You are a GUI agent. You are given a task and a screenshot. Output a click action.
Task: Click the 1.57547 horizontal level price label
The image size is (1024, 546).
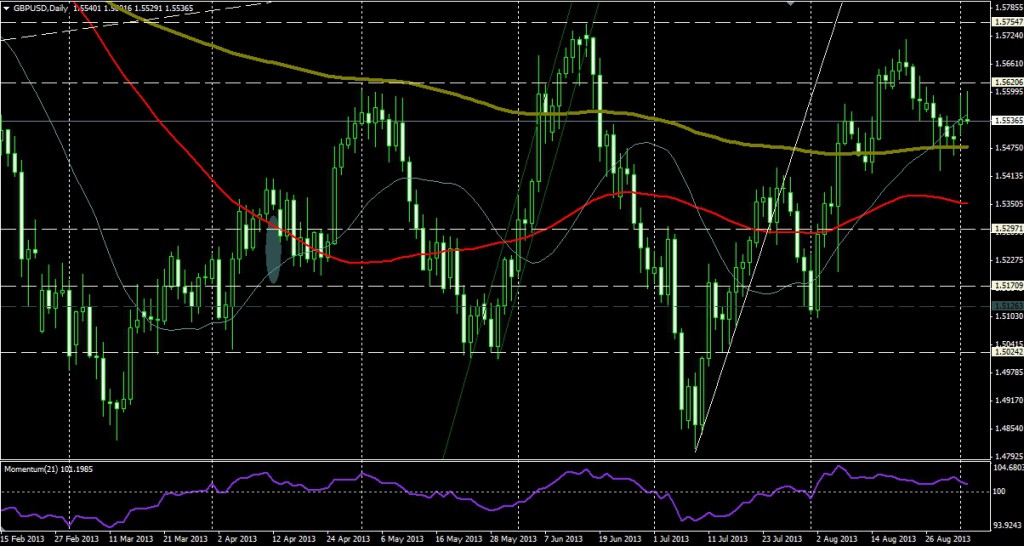1006,21
